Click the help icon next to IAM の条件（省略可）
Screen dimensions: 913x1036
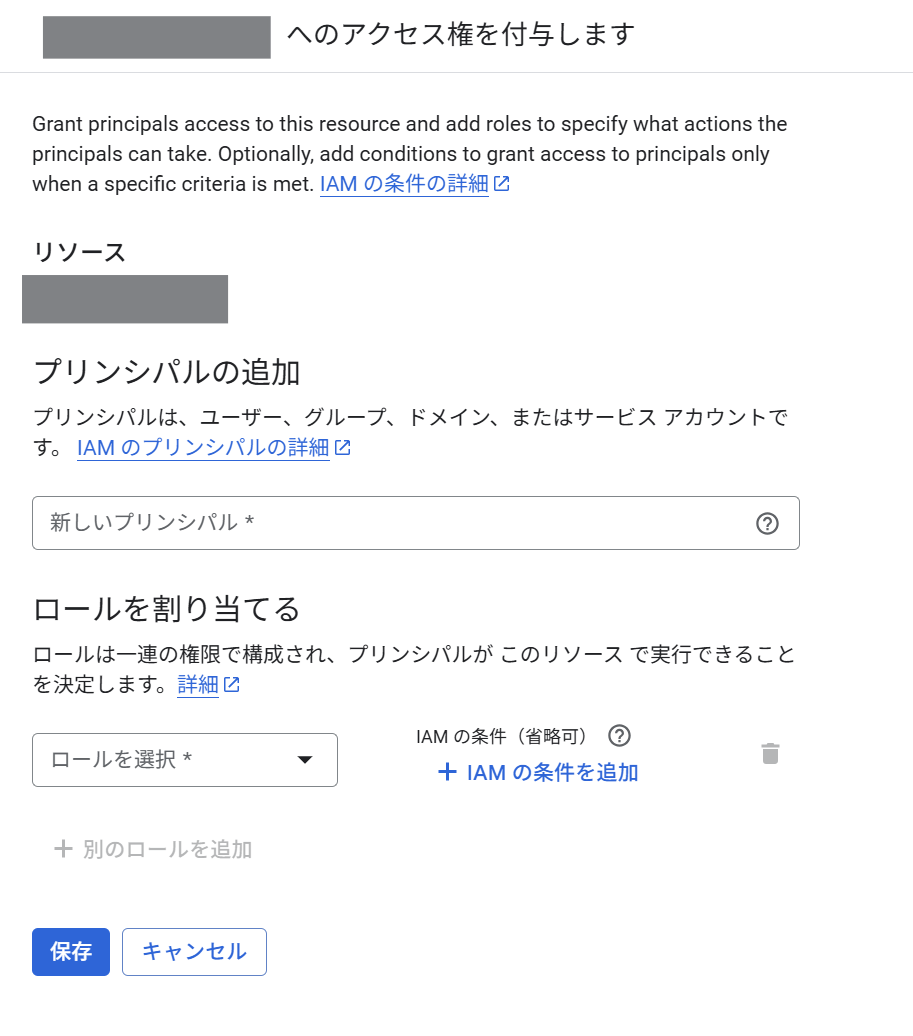pos(619,736)
